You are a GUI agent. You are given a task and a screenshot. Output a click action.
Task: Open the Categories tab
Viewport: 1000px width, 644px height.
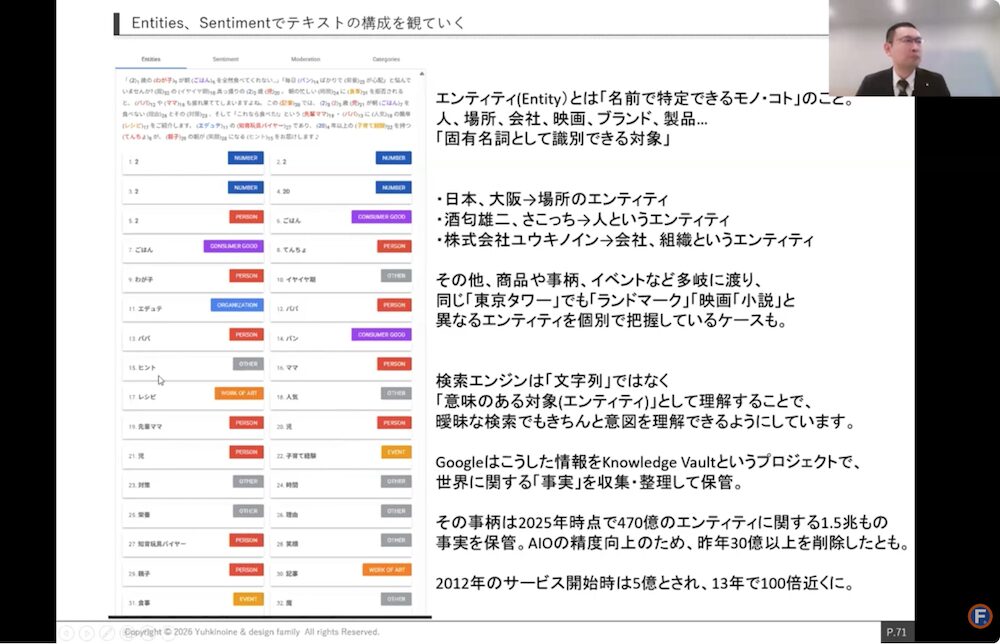coord(385,59)
